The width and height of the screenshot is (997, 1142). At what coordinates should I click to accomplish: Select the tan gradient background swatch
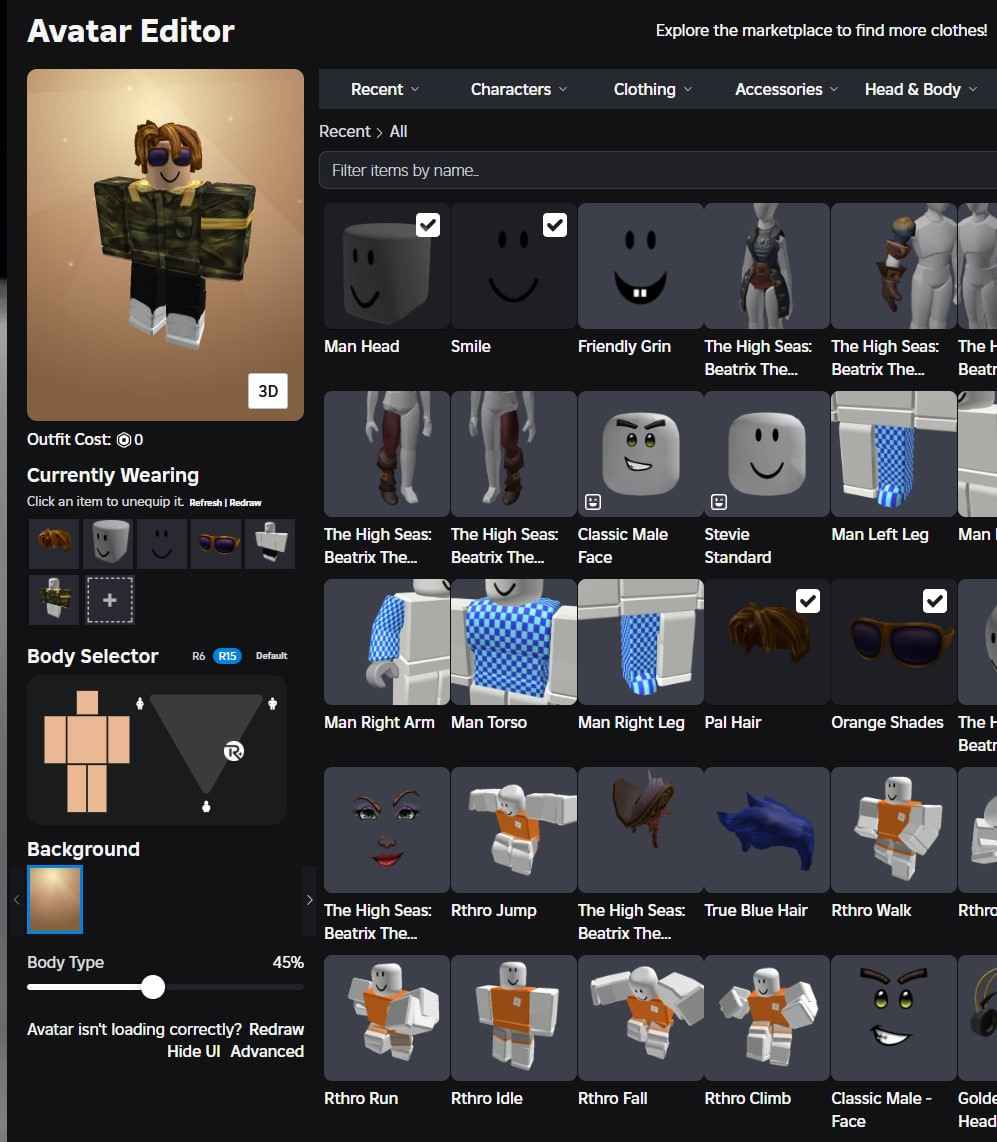click(x=55, y=899)
